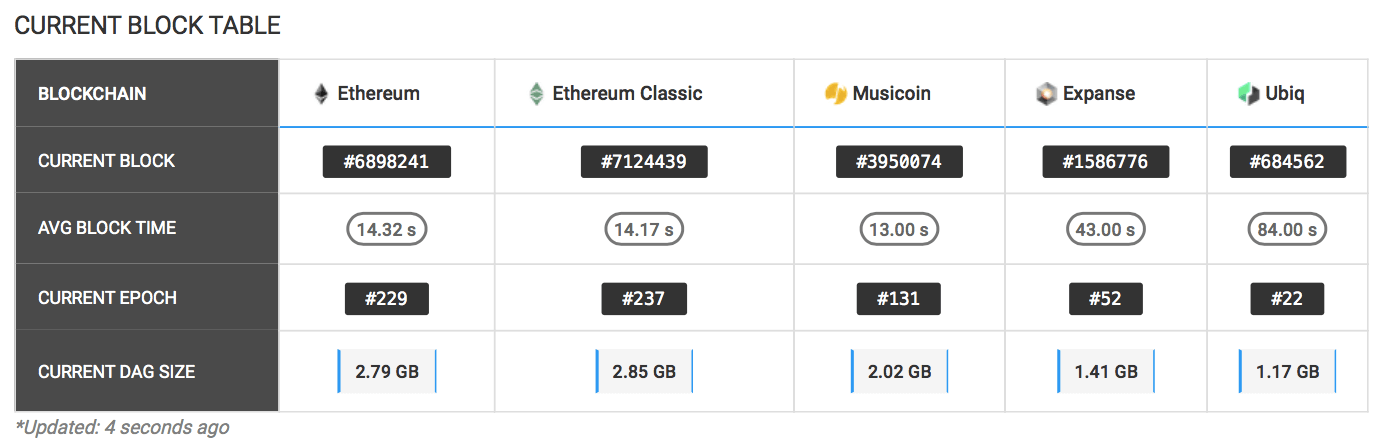The height and width of the screenshot is (445, 1380).
Task: Click Ubiq current block #684562 badge
Action: coord(1287,161)
